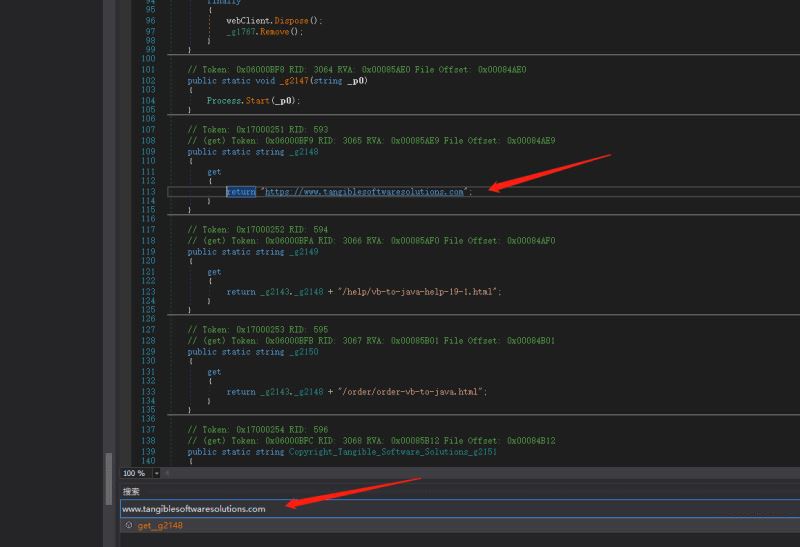800x547 pixels.
Task: Click the _g2150 property name declaration
Action: pos(304,352)
